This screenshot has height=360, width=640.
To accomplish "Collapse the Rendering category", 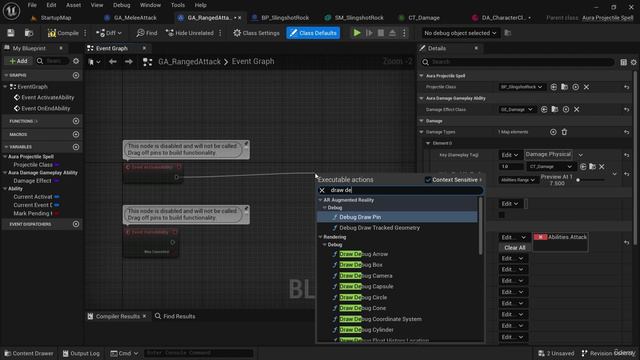I will click(x=320, y=237).
